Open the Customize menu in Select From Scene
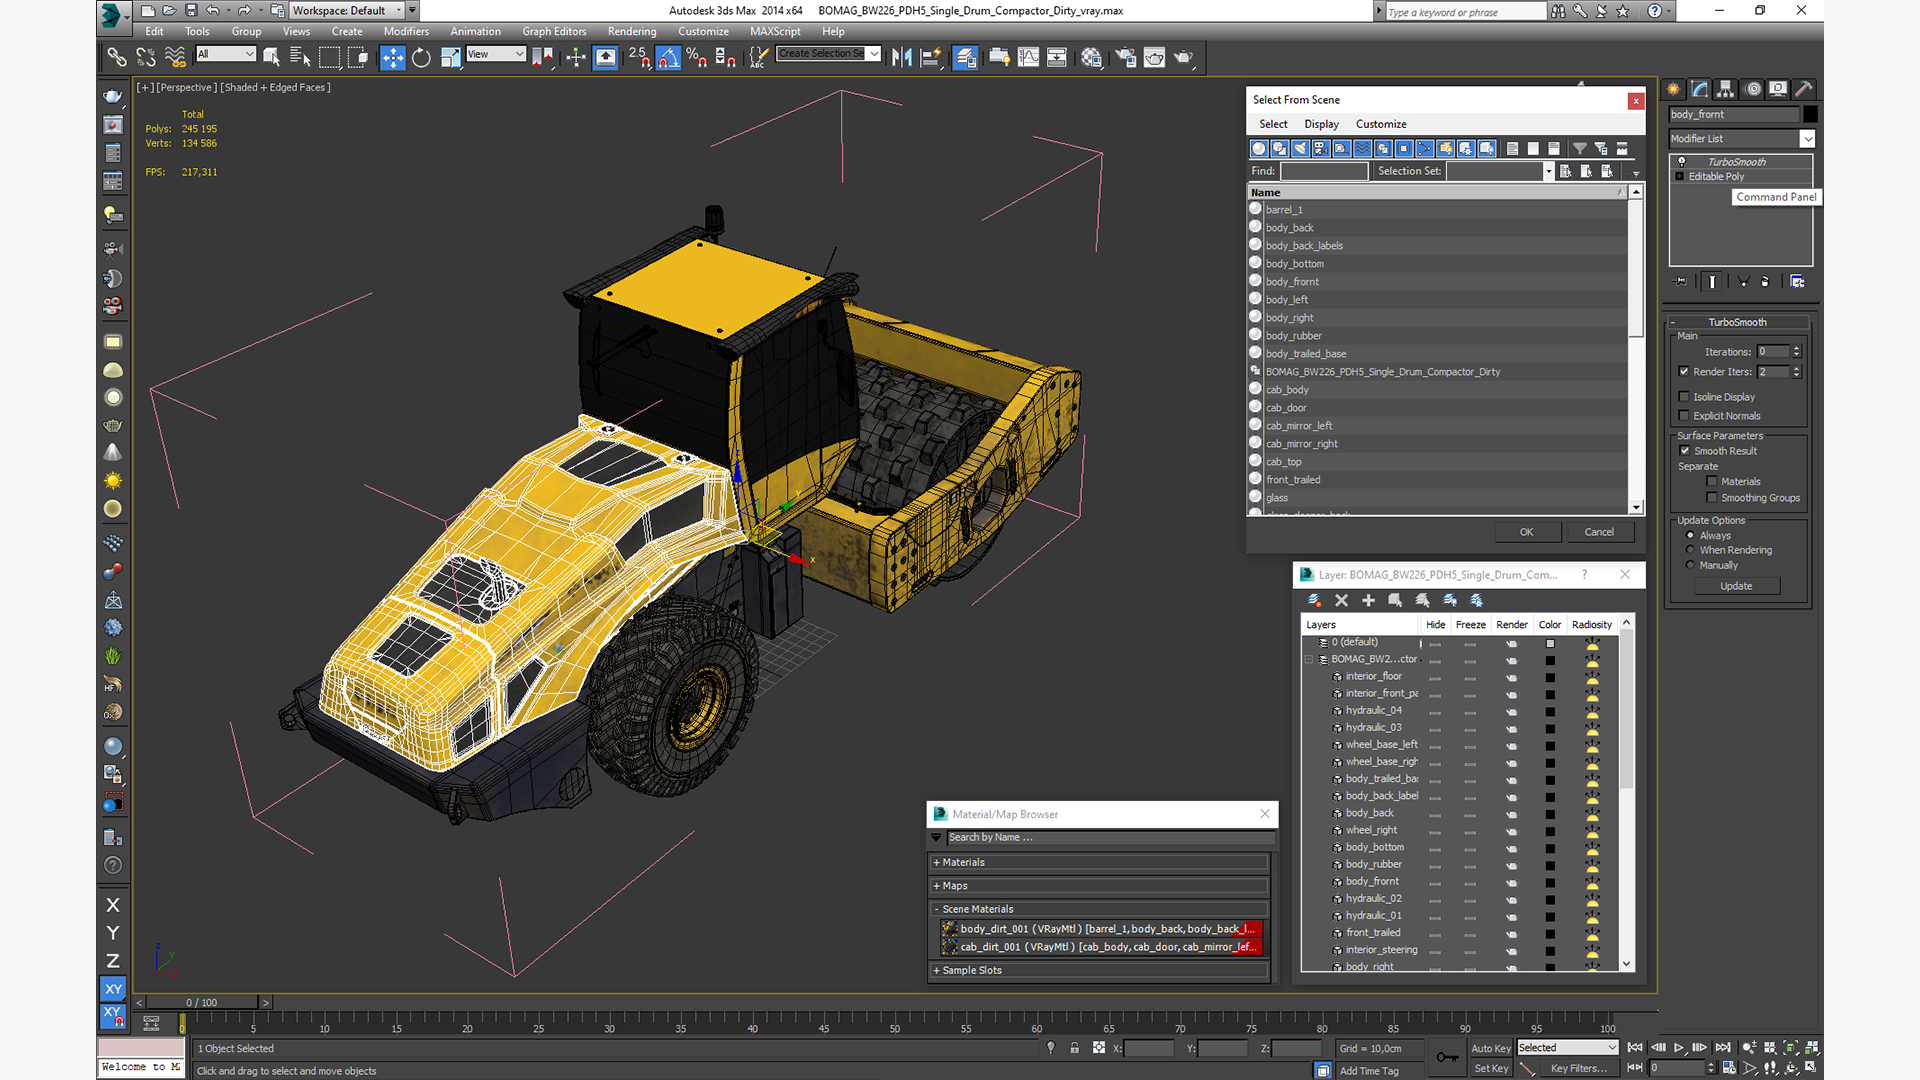1920x1080 pixels. 1381,124
